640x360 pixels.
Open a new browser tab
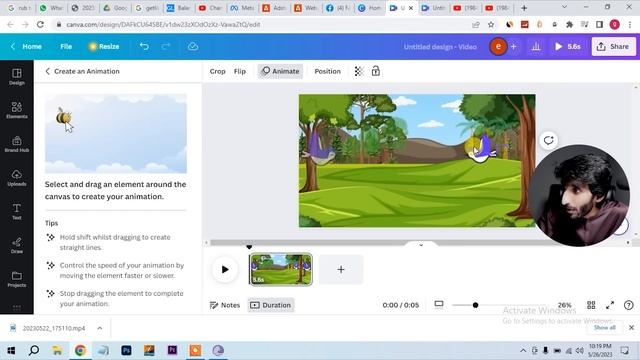point(524,8)
